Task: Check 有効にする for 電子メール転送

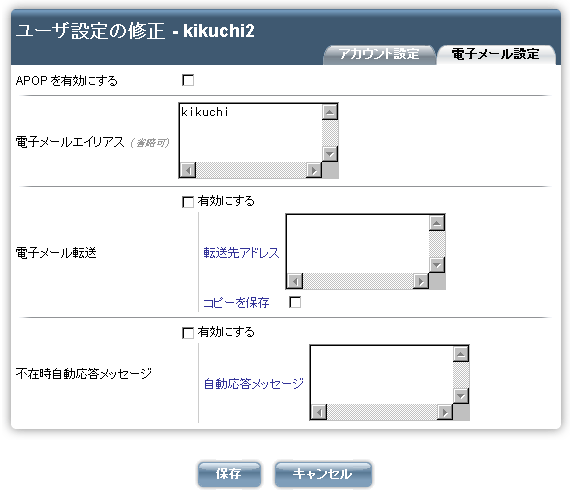Action: 188,202
